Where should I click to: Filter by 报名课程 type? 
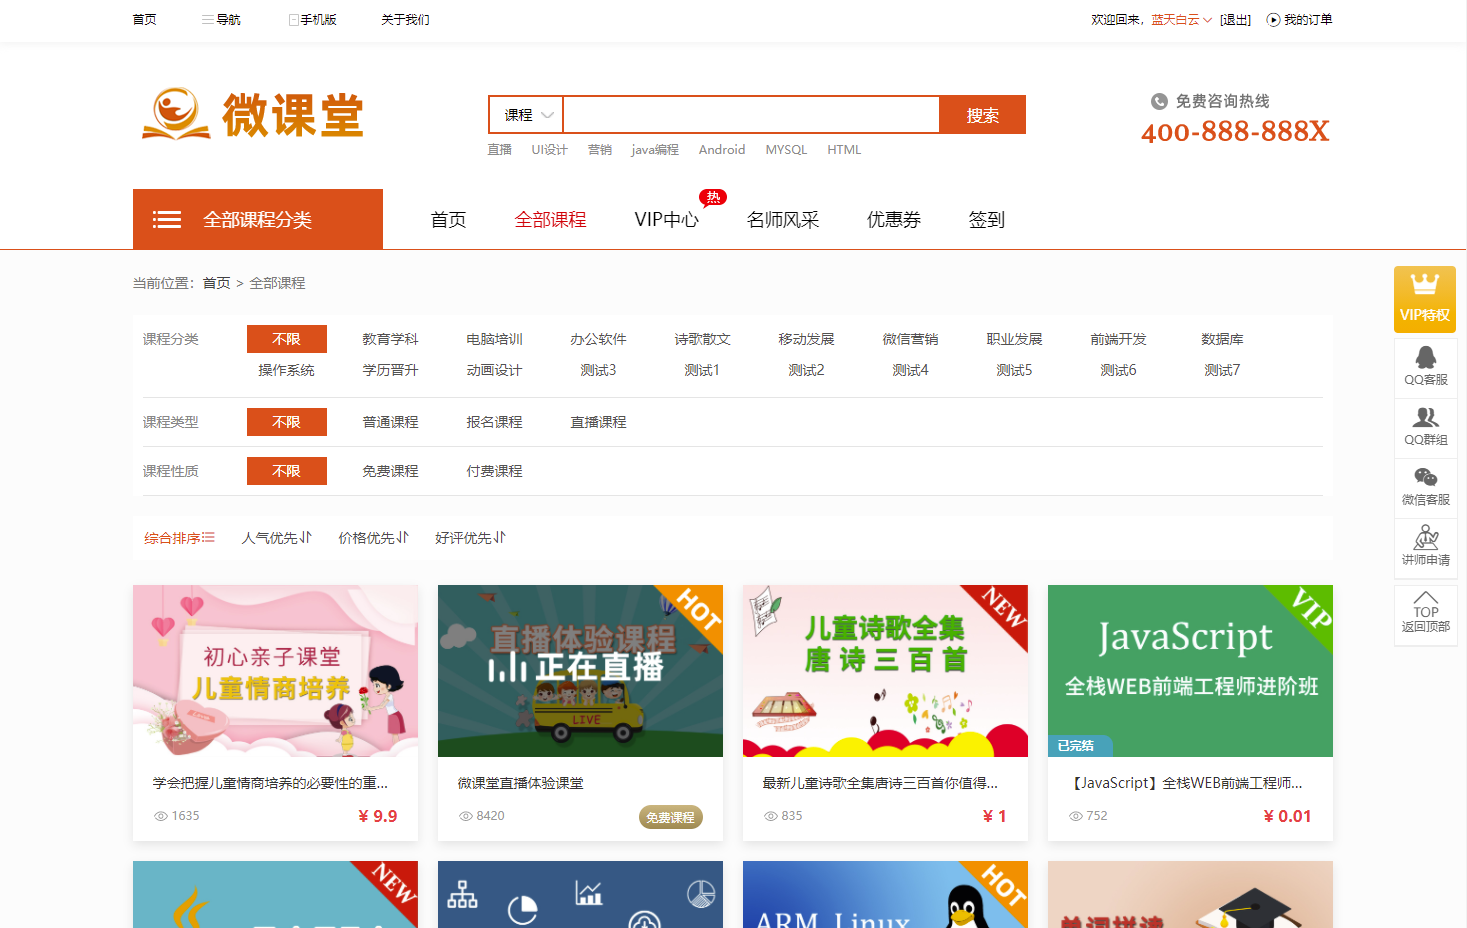(x=494, y=422)
